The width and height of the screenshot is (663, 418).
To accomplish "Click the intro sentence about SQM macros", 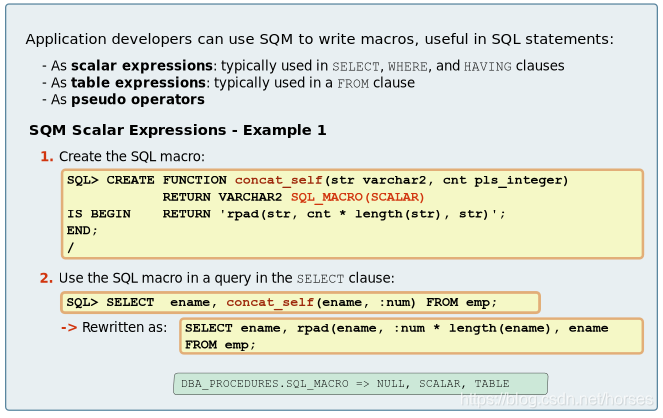I will (319, 39).
